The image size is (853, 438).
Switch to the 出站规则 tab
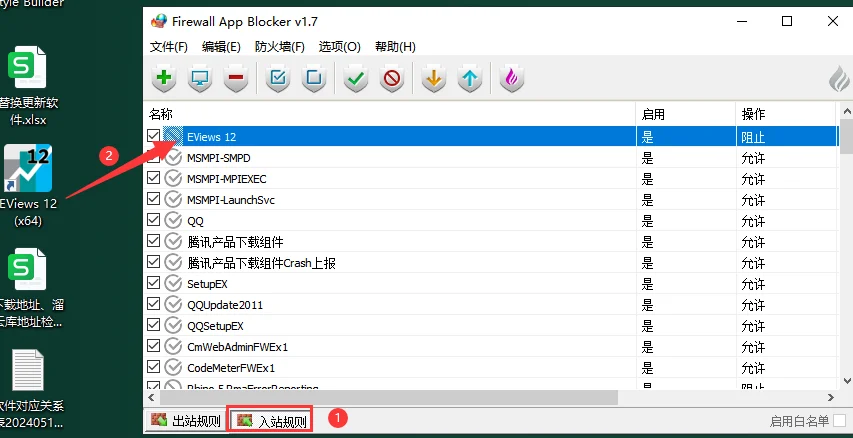(x=186, y=421)
